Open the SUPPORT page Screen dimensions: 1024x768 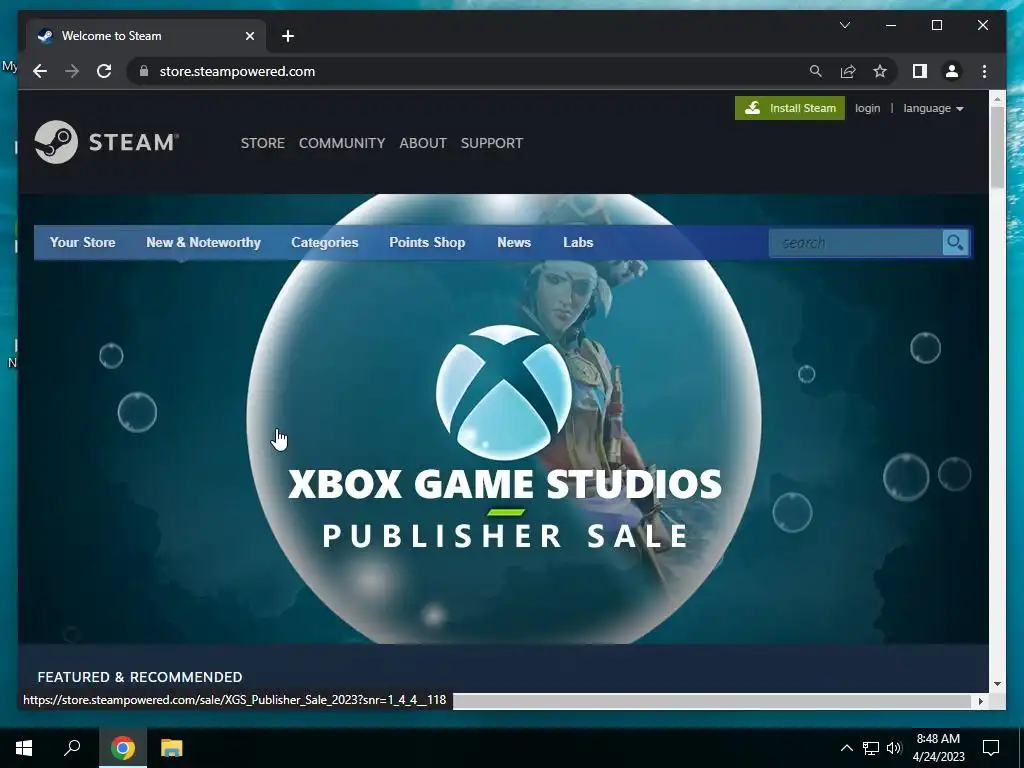click(492, 143)
